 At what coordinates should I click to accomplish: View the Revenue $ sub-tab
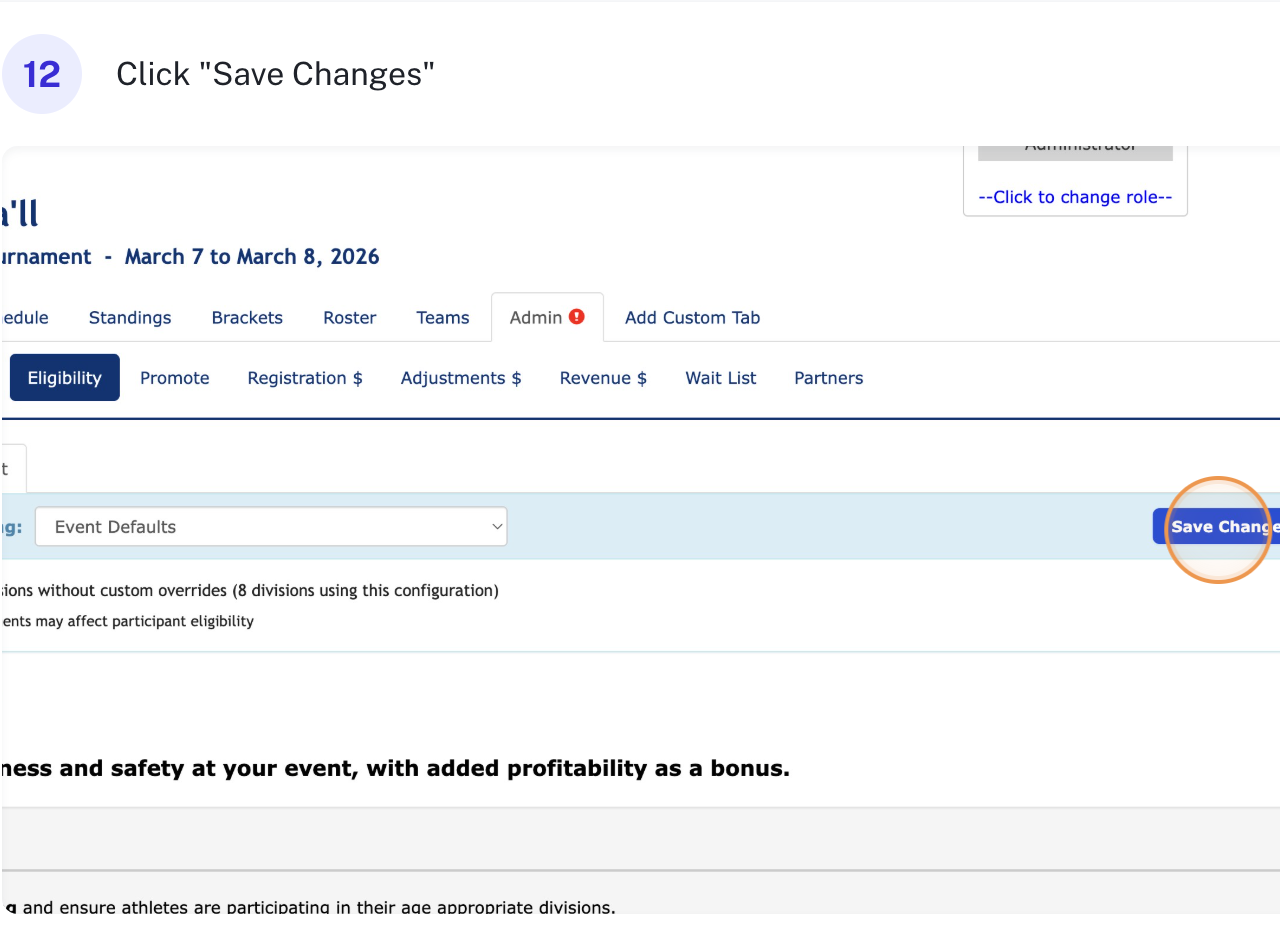tap(603, 377)
